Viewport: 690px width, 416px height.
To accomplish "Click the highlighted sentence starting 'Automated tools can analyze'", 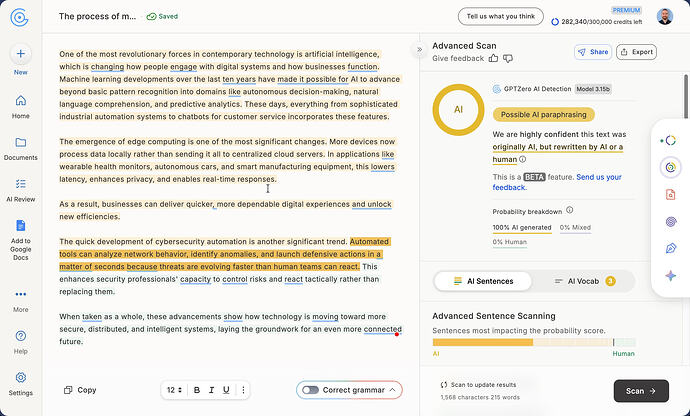I will 220,254.
